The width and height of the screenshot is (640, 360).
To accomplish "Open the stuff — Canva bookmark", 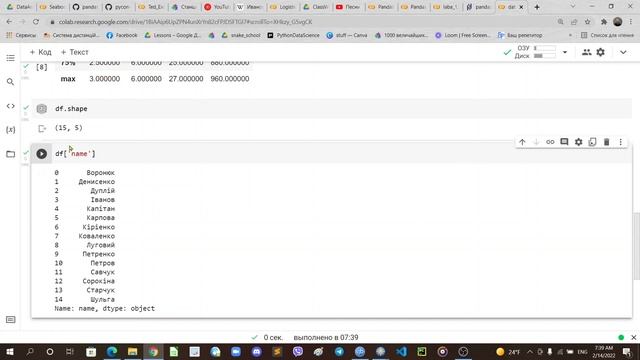I will pyautogui.click(x=347, y=36).
